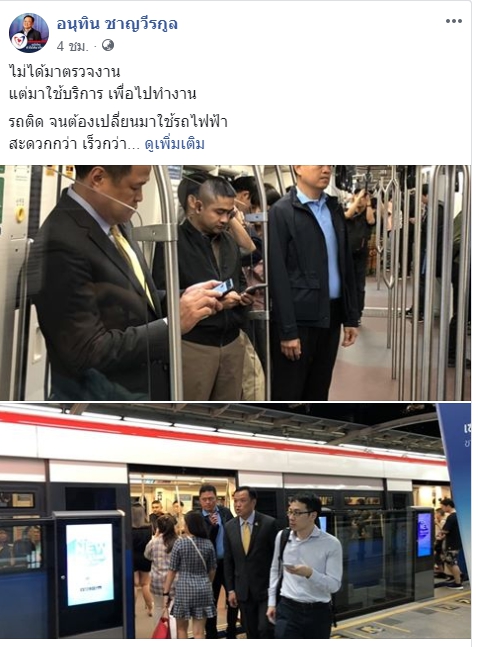Open the photo of men inside train
Screen dimensions: 479x647
pos(235,283)
